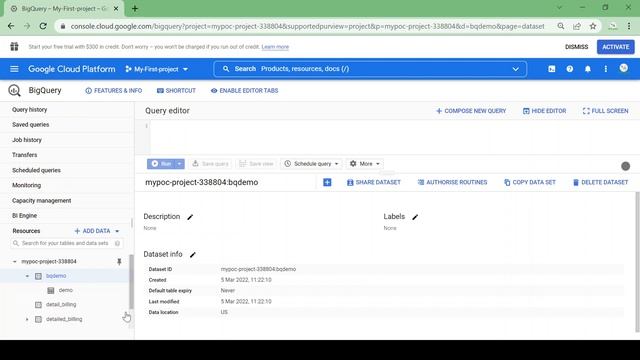Screen dimensions: 640x360
Task: Open BI Engine
Action: [x=24, y=216]
